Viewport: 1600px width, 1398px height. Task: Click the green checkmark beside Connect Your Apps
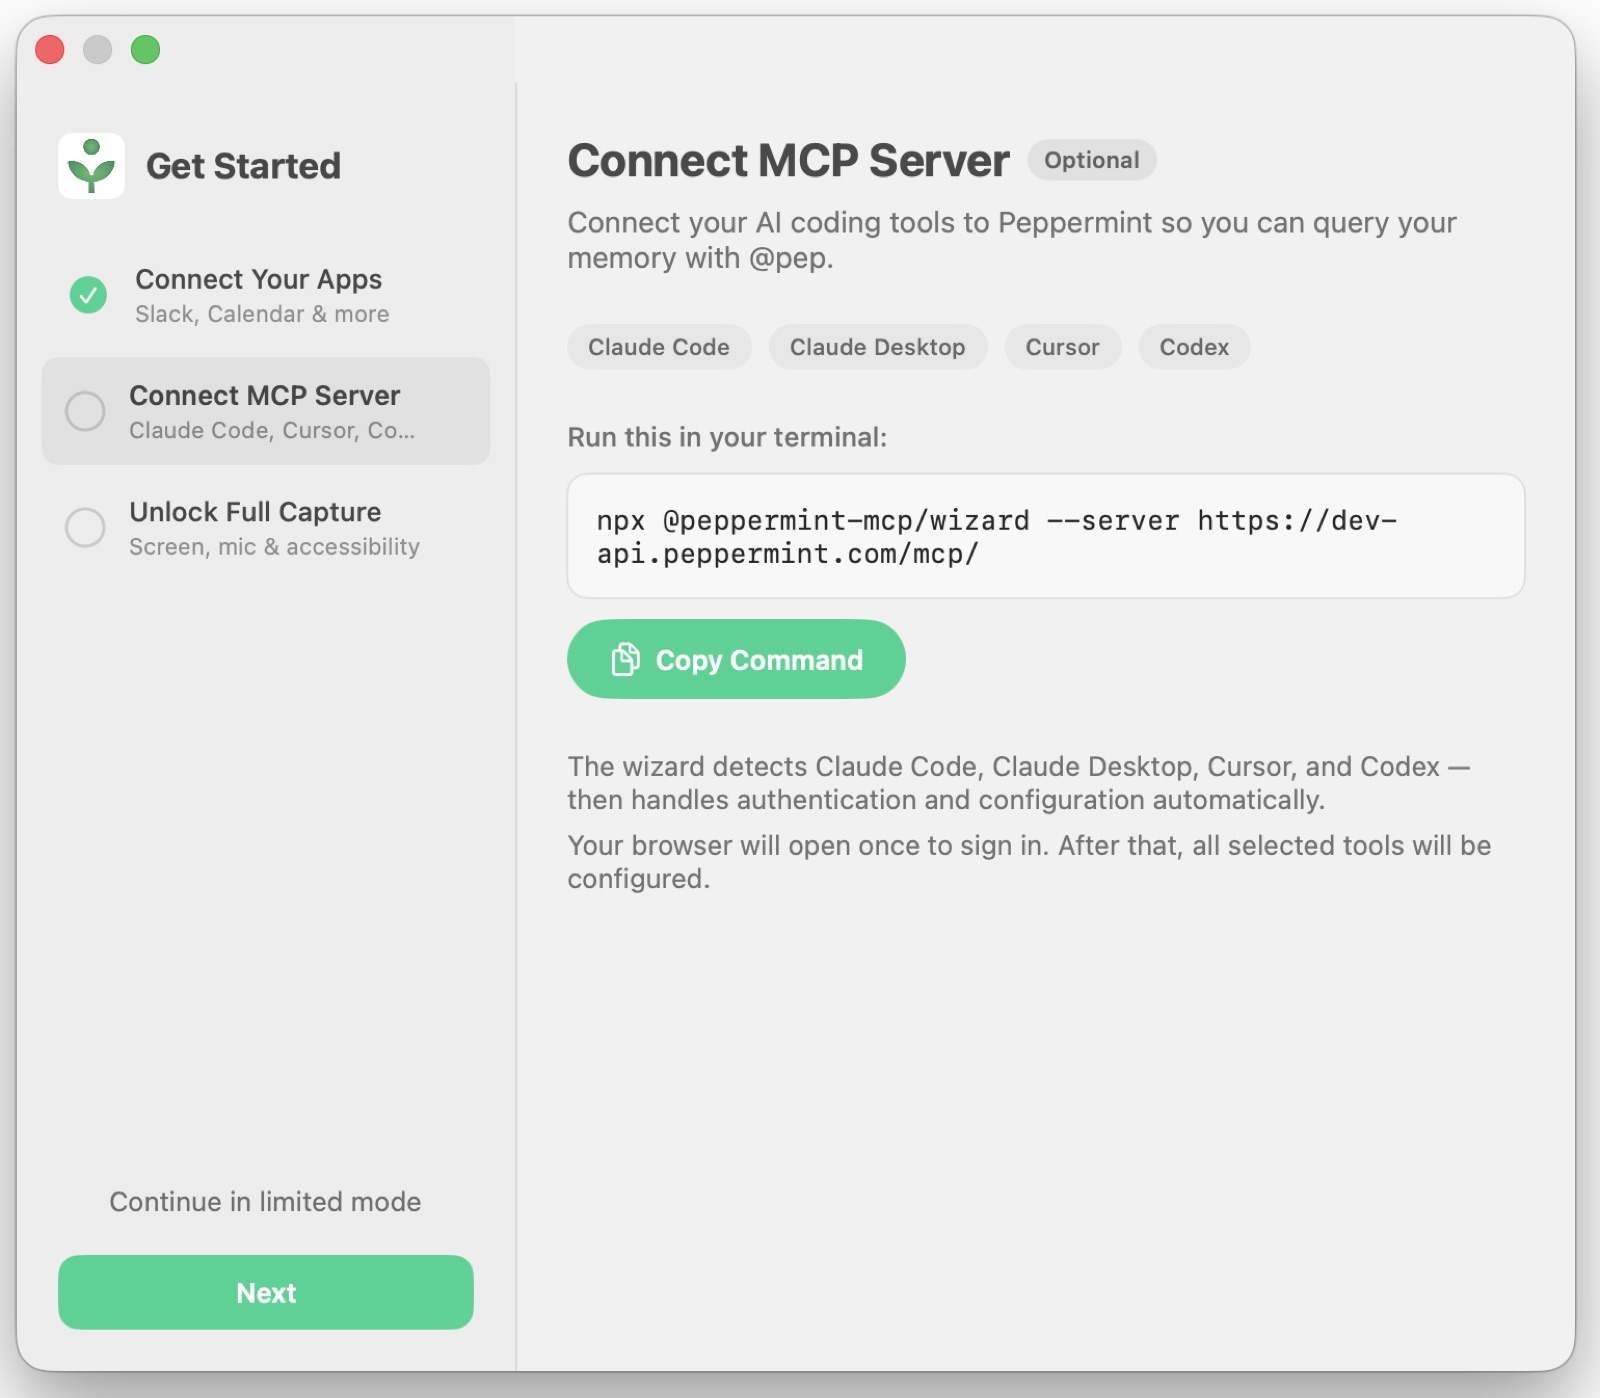pyautogui.click(x=88, y=295)
